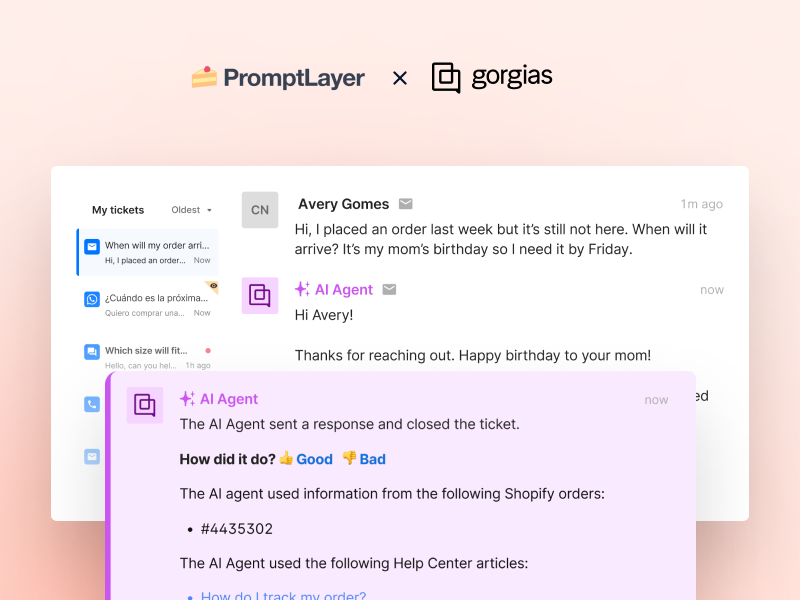Click 'Hi Avery!' greeting text

(324, 315)
